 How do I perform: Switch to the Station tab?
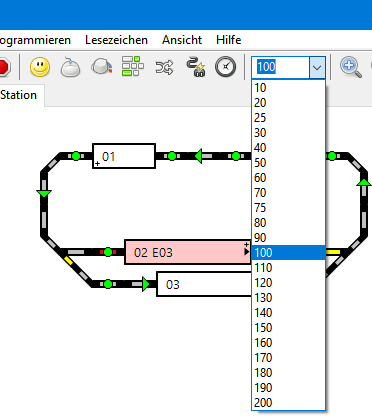(19, 95)
